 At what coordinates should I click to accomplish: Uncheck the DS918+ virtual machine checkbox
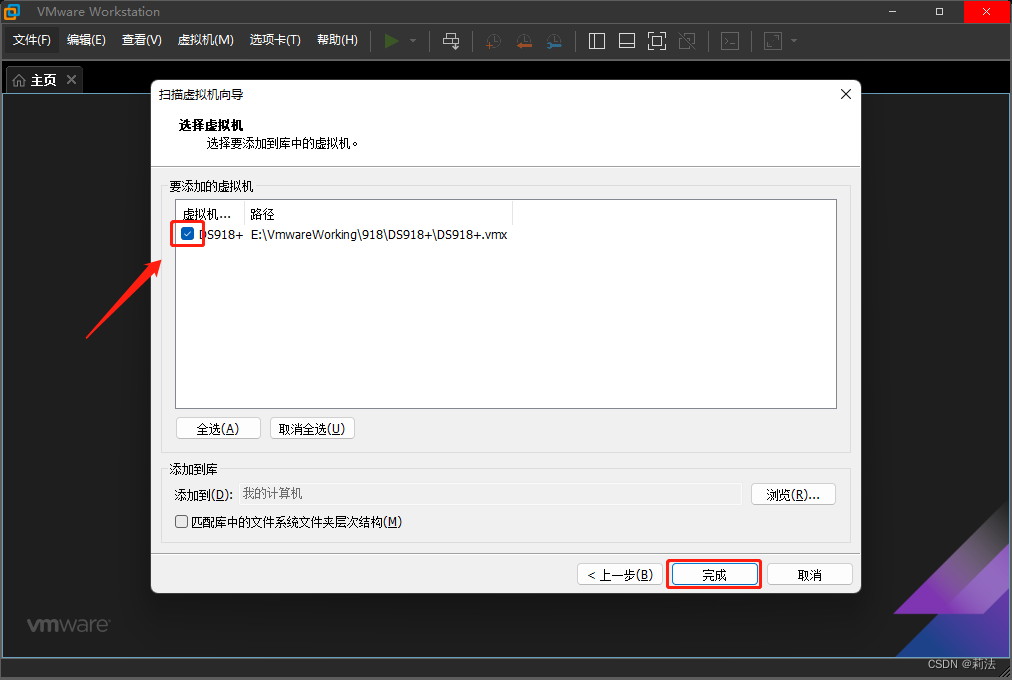pos(188,234)
